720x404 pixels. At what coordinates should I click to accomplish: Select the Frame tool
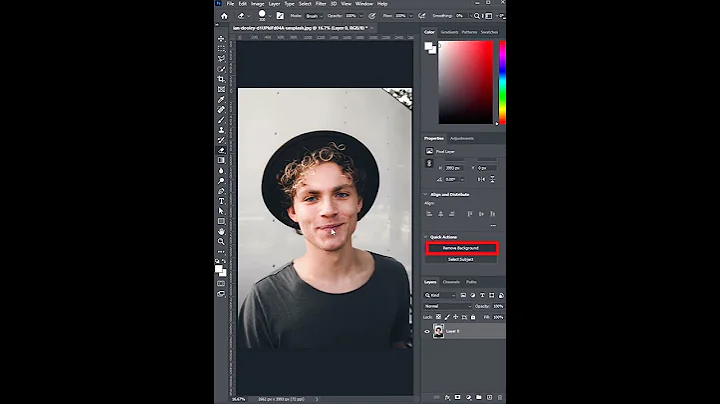coord(221,90)
